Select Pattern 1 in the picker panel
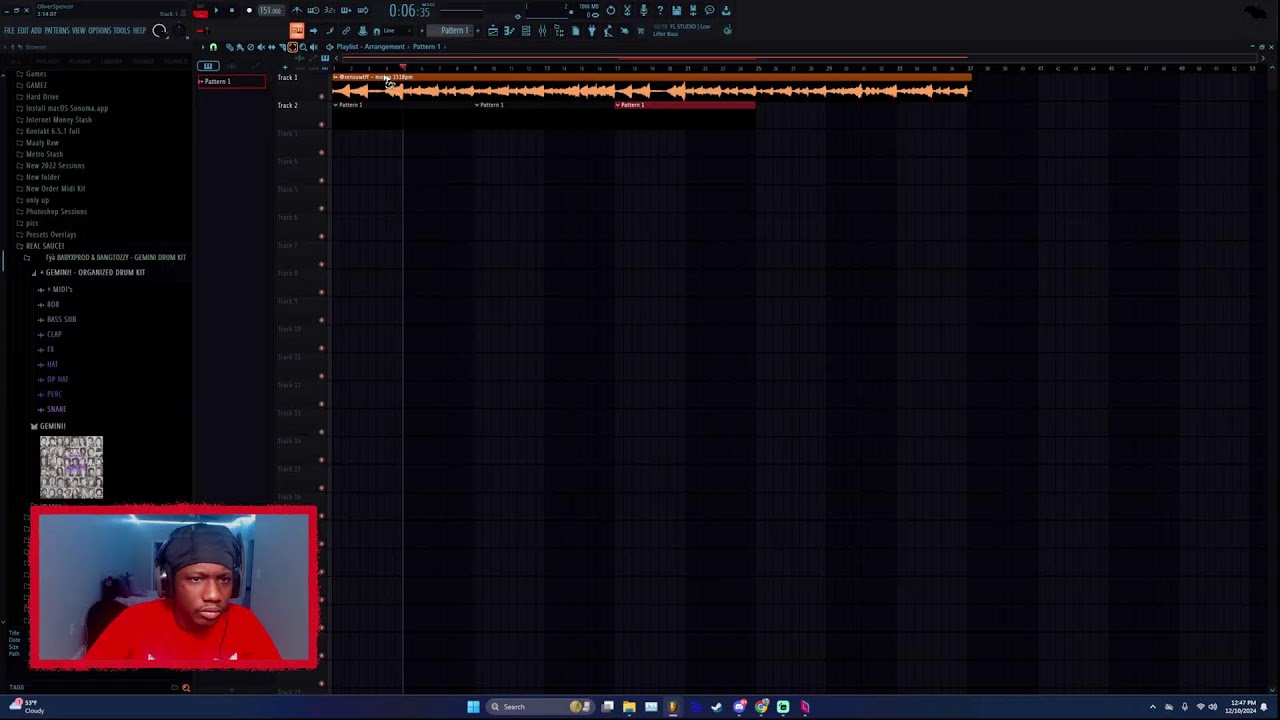Viewport: 1280px width, 720px height. pyautogui.click(x=231, y=81)
